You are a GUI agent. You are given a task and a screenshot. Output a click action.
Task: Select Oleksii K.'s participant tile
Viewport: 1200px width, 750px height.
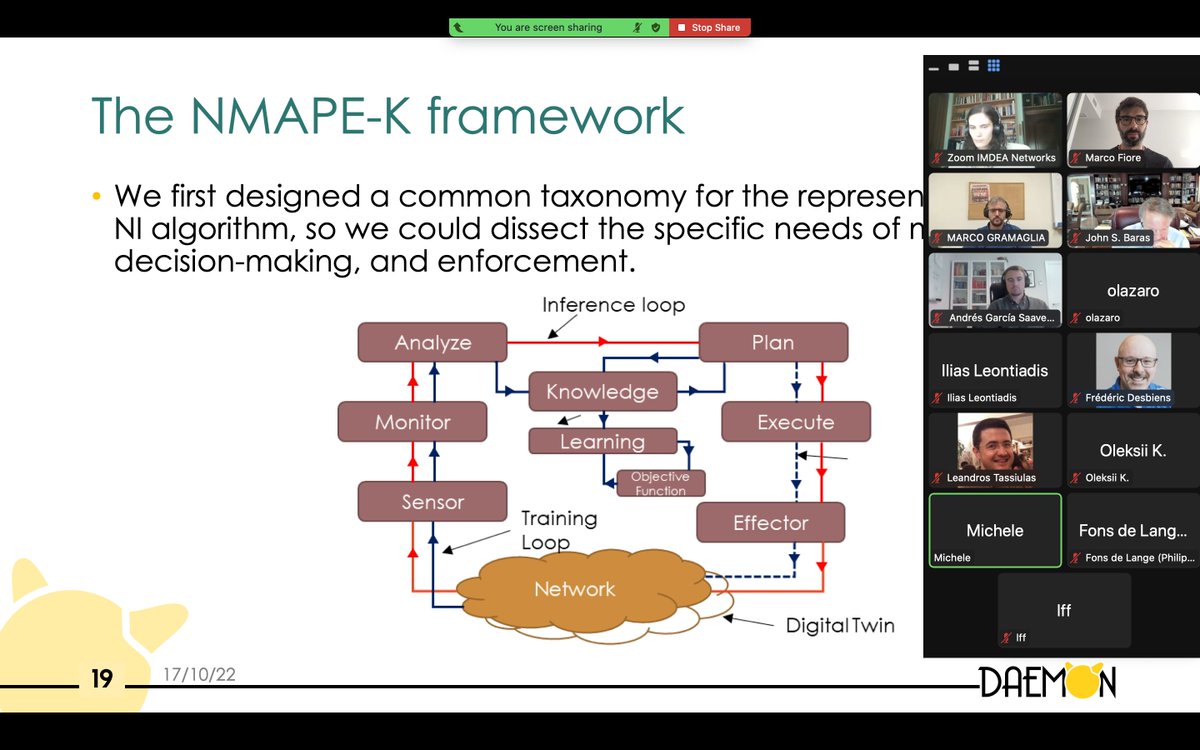click(x=1133, y=450)
